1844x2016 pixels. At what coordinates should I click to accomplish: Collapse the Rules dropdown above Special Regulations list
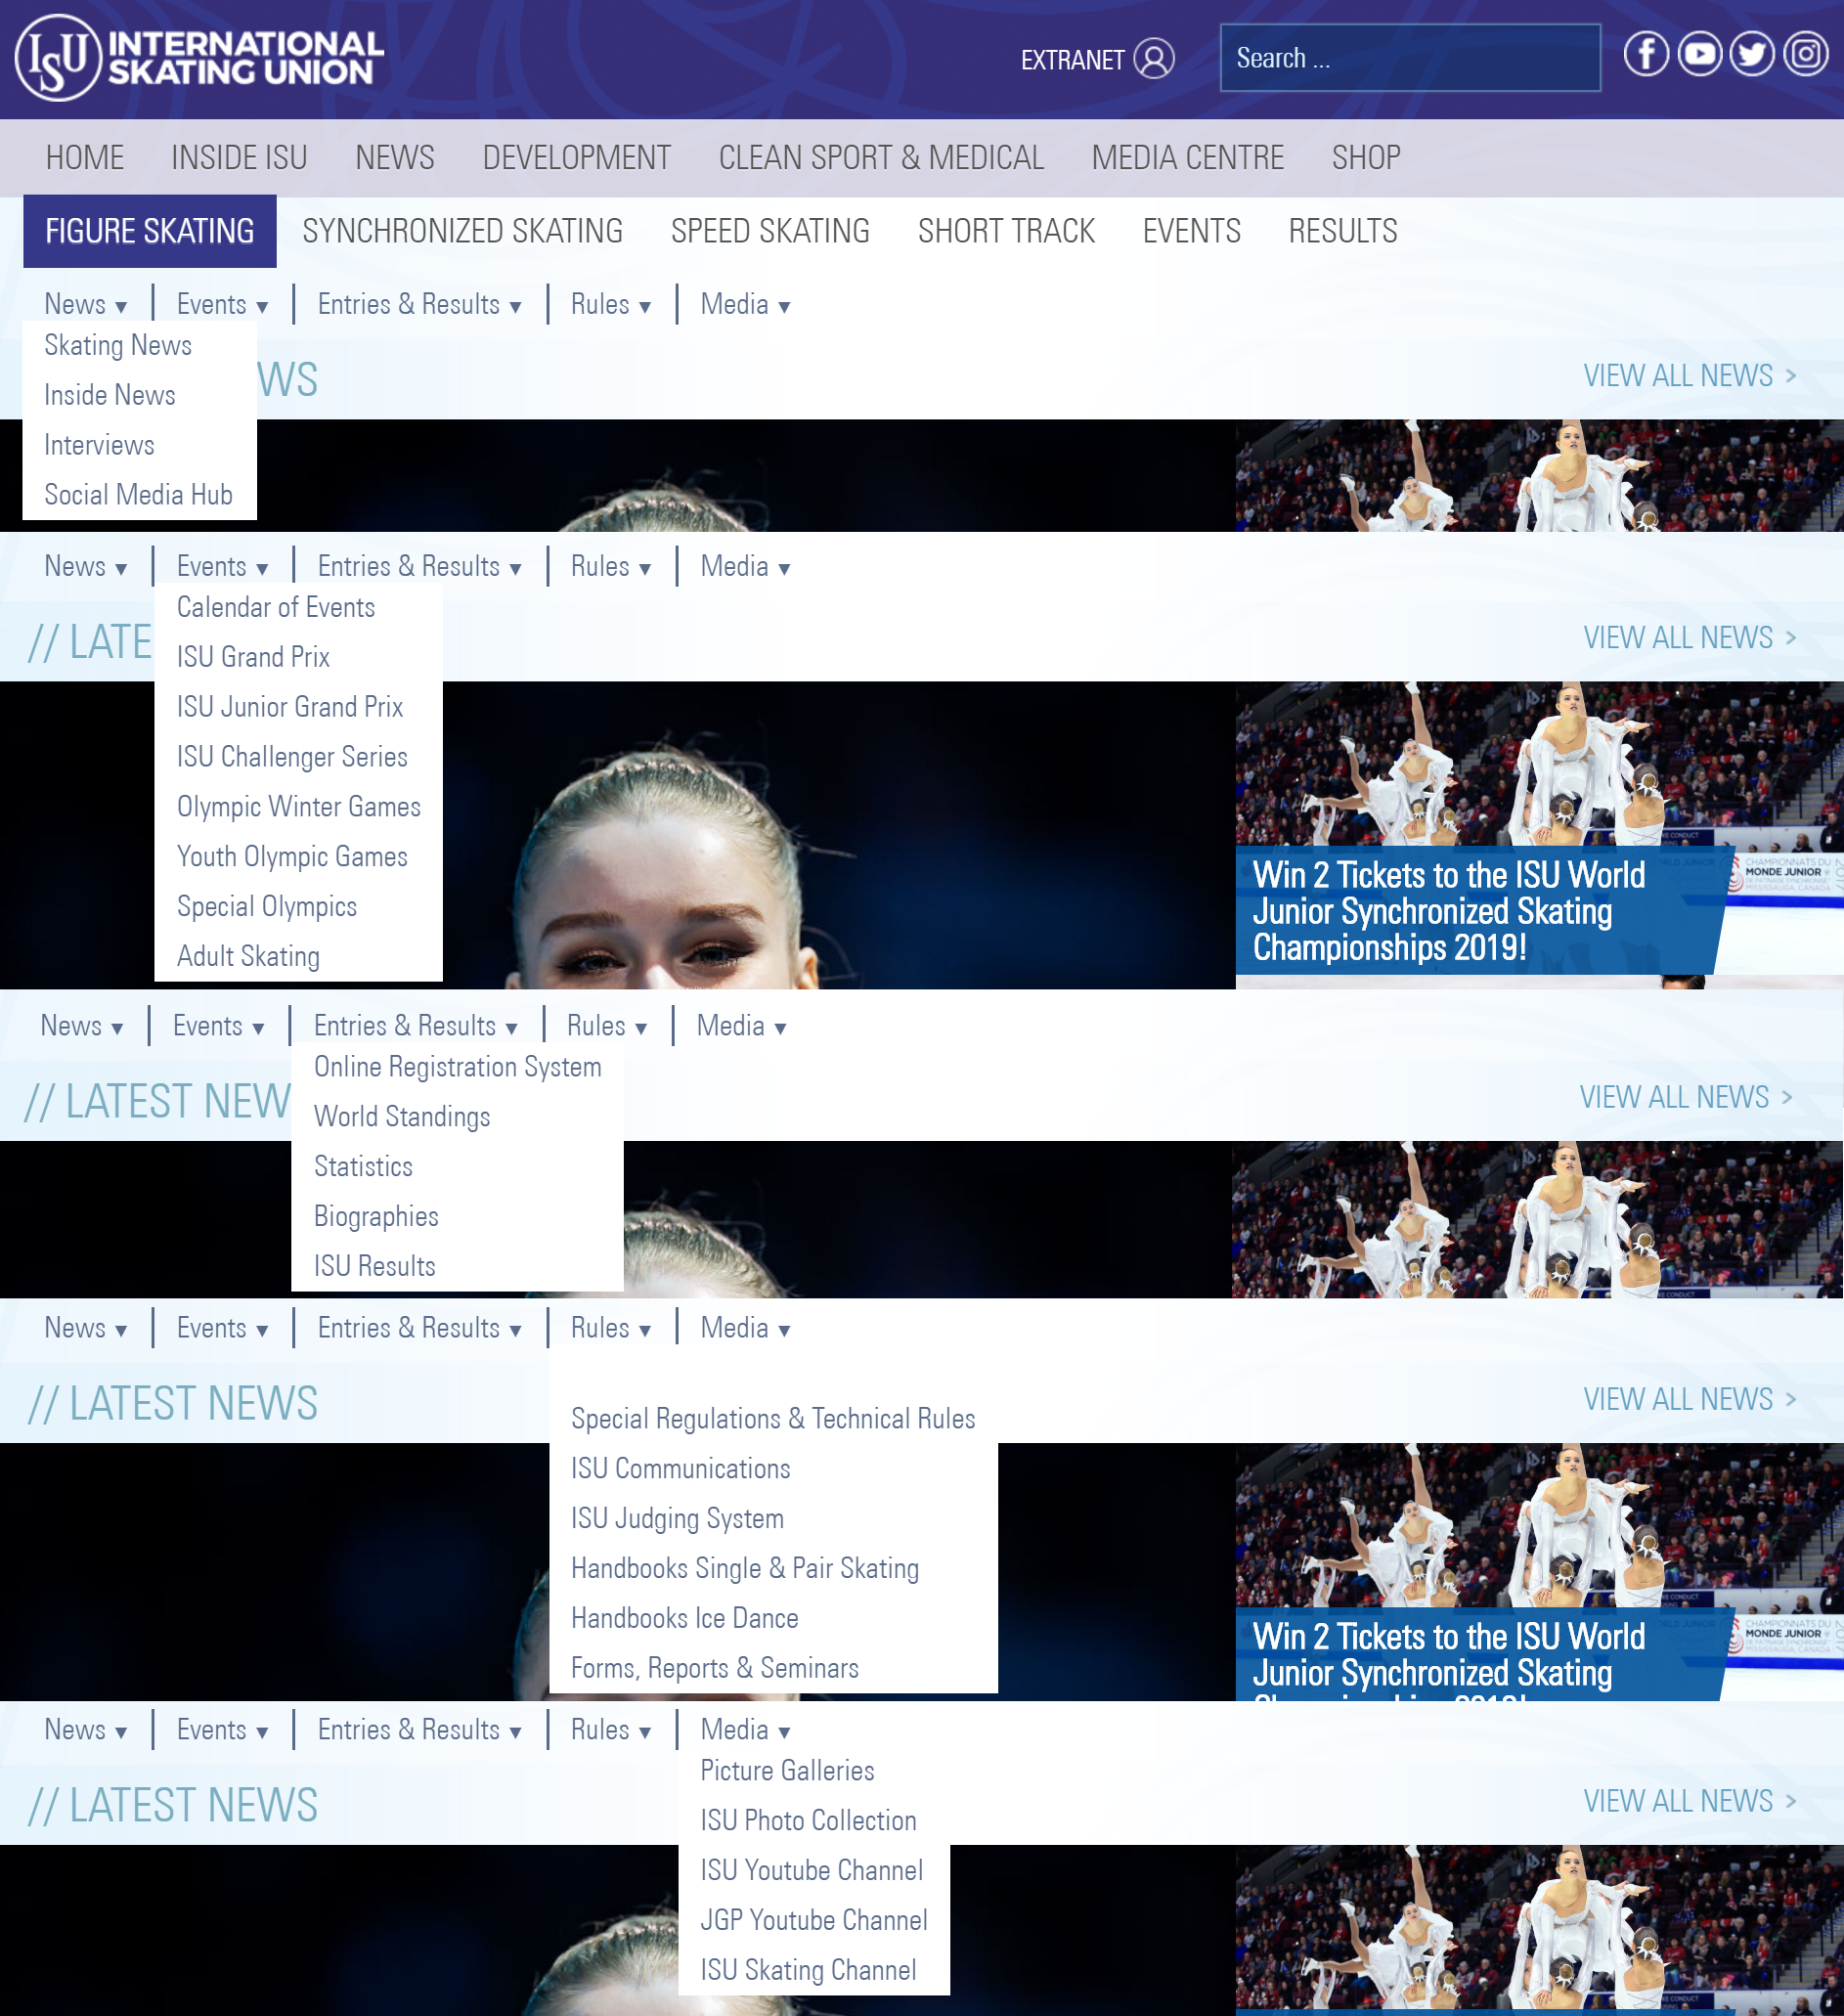pos(610,1328)
